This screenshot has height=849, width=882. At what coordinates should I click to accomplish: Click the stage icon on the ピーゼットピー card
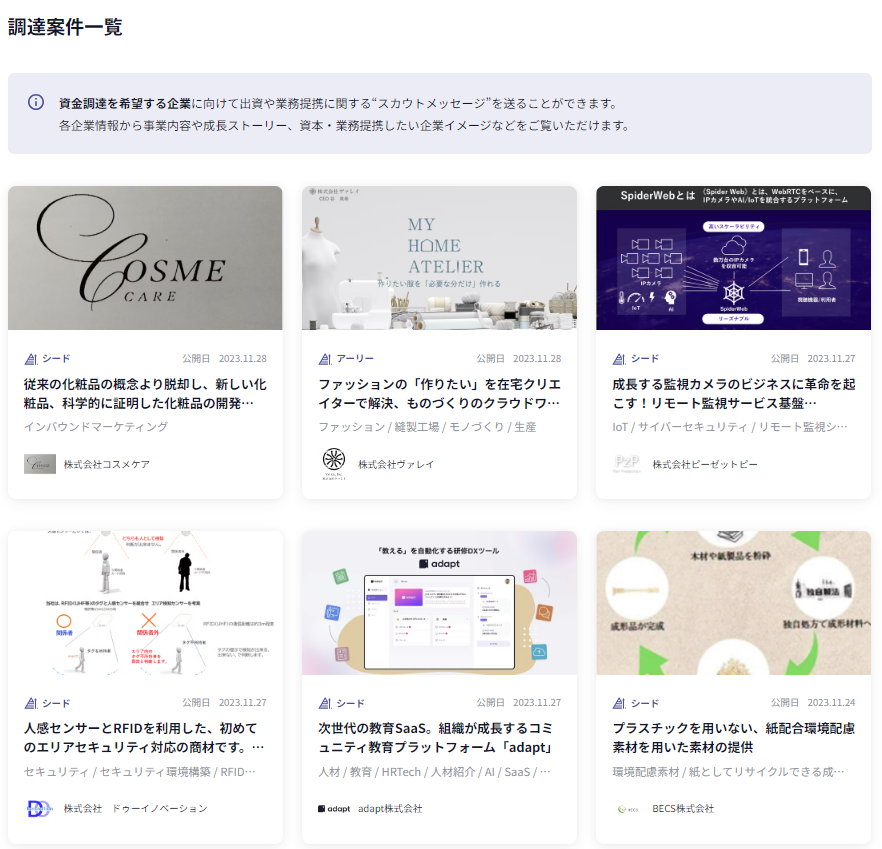click(x=619, y=358)
